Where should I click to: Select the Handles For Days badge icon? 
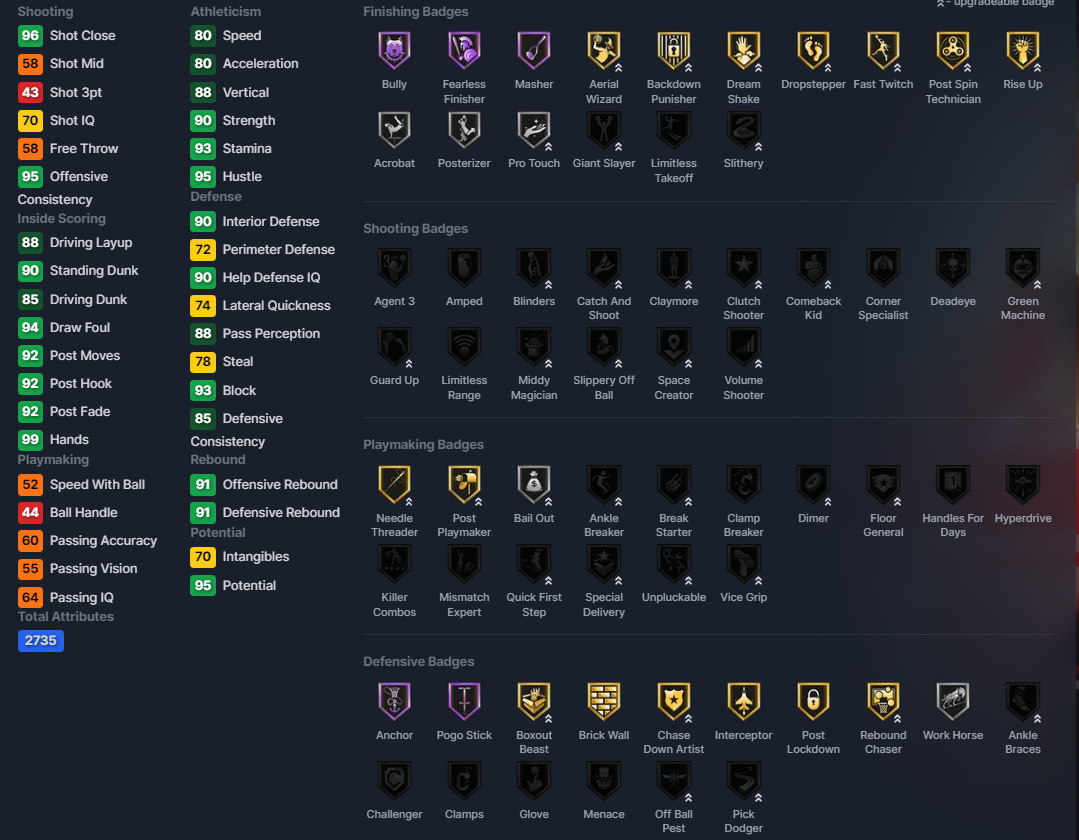point(953,484)
